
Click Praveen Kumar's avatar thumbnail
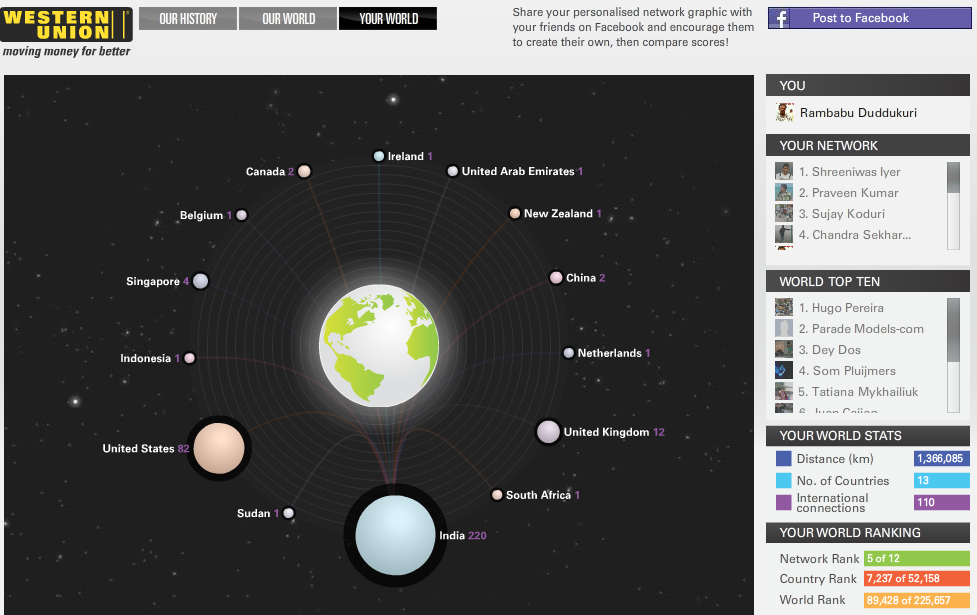tap(784, 193)
